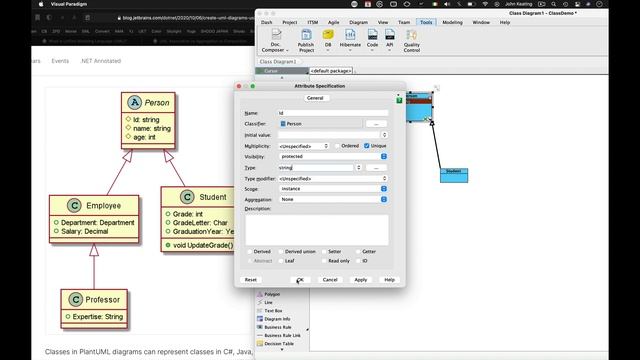Click the OK button
640x360 pixels.
click(300, 280)
